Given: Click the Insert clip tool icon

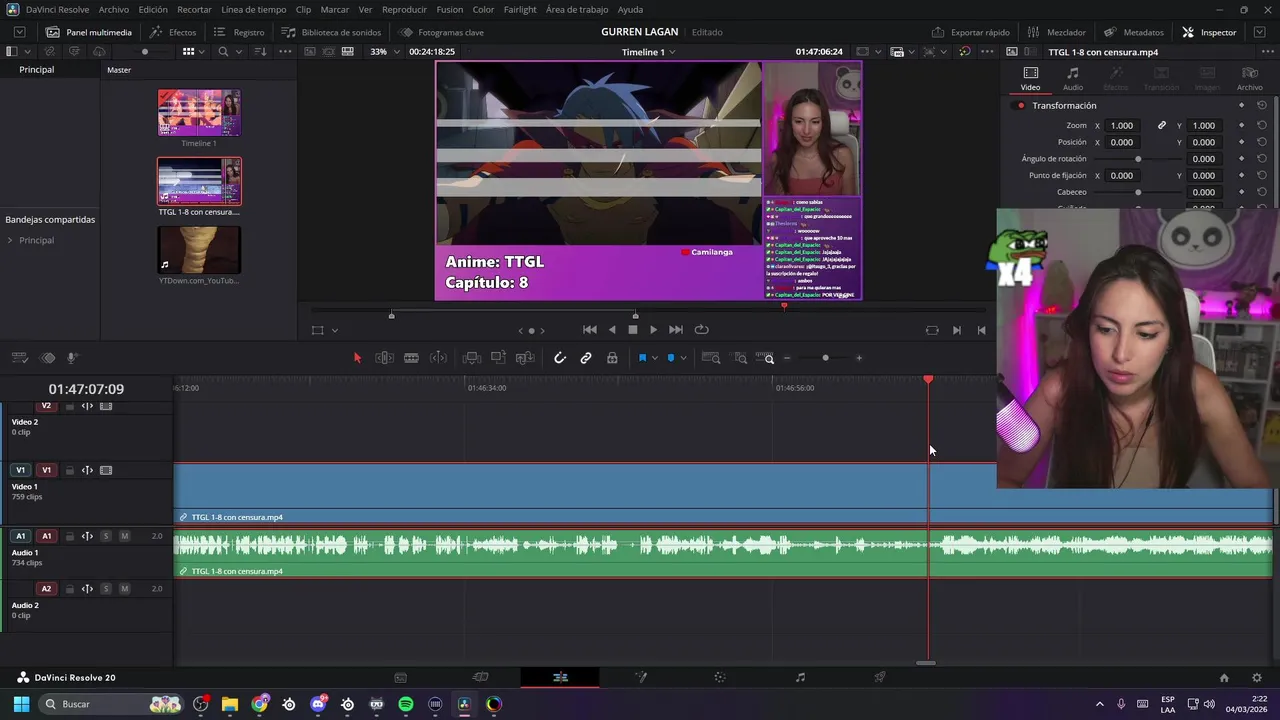Looking at the screenshot, I should pyautogui.click(x=472, y=358).
